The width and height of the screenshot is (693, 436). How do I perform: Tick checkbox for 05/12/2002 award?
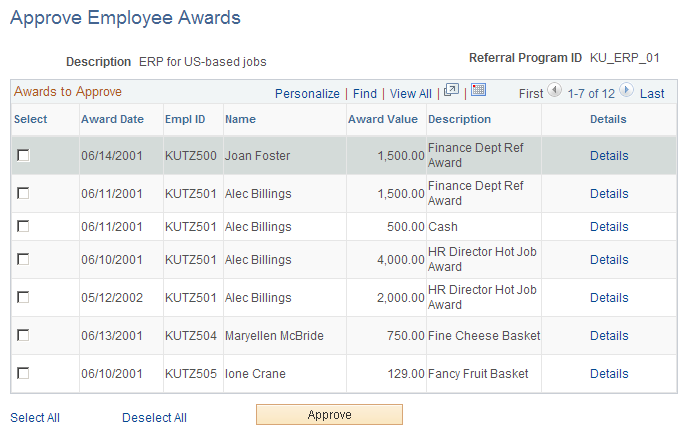pos(23,297)
